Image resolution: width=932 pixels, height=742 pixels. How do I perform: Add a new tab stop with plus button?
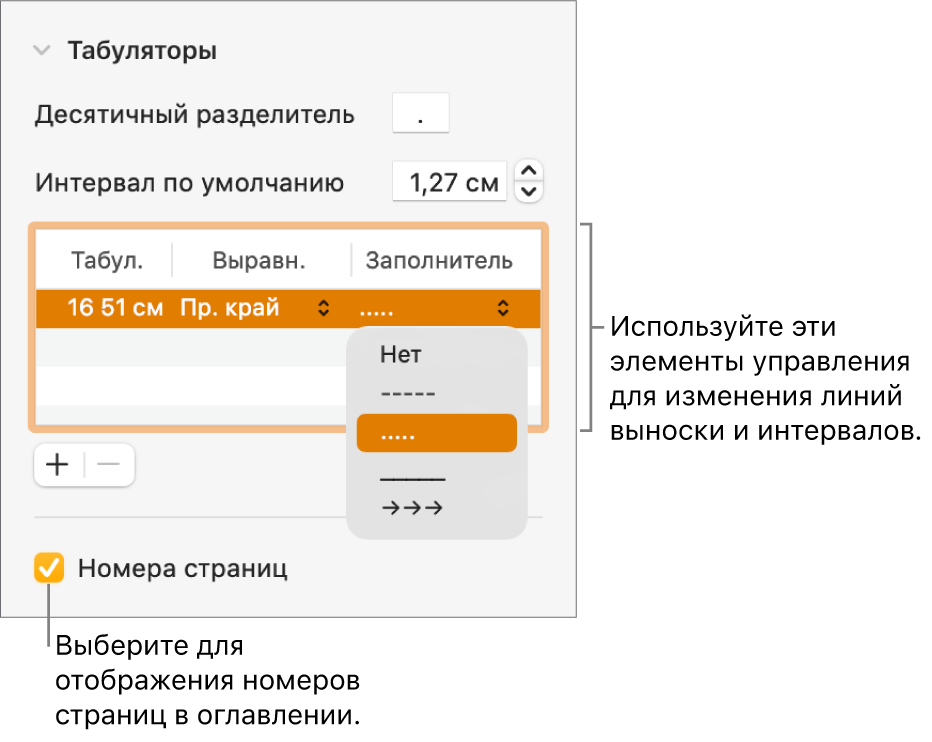(x=58, y=465)
